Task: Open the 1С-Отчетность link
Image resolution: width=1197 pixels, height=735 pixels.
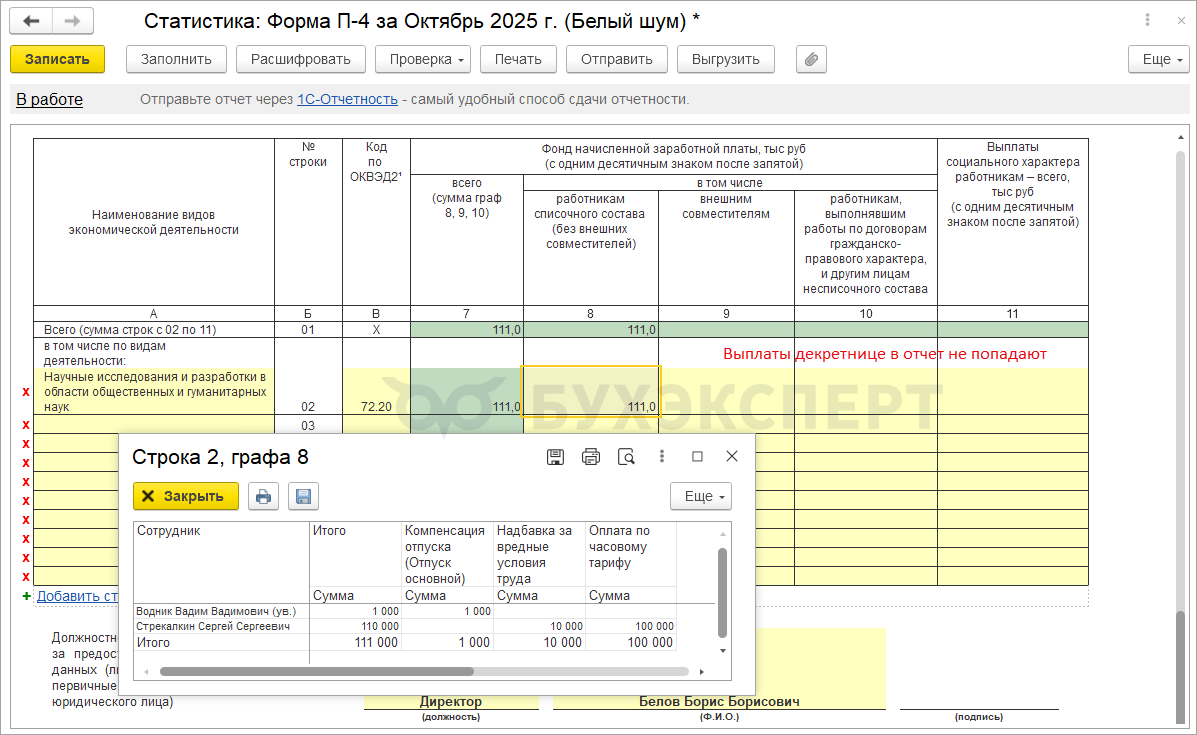Action: (347, 99)
